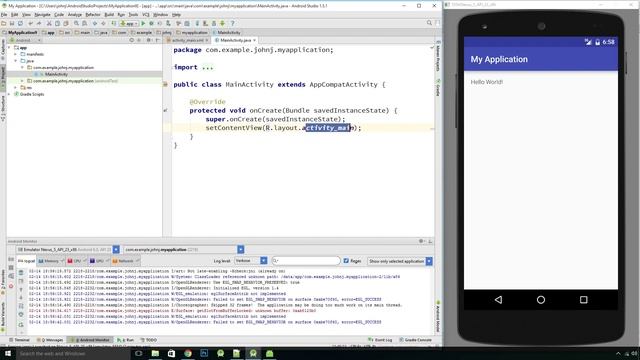
Task: Toggle the Gradle tool window side button
Action: tap(438, 87)
